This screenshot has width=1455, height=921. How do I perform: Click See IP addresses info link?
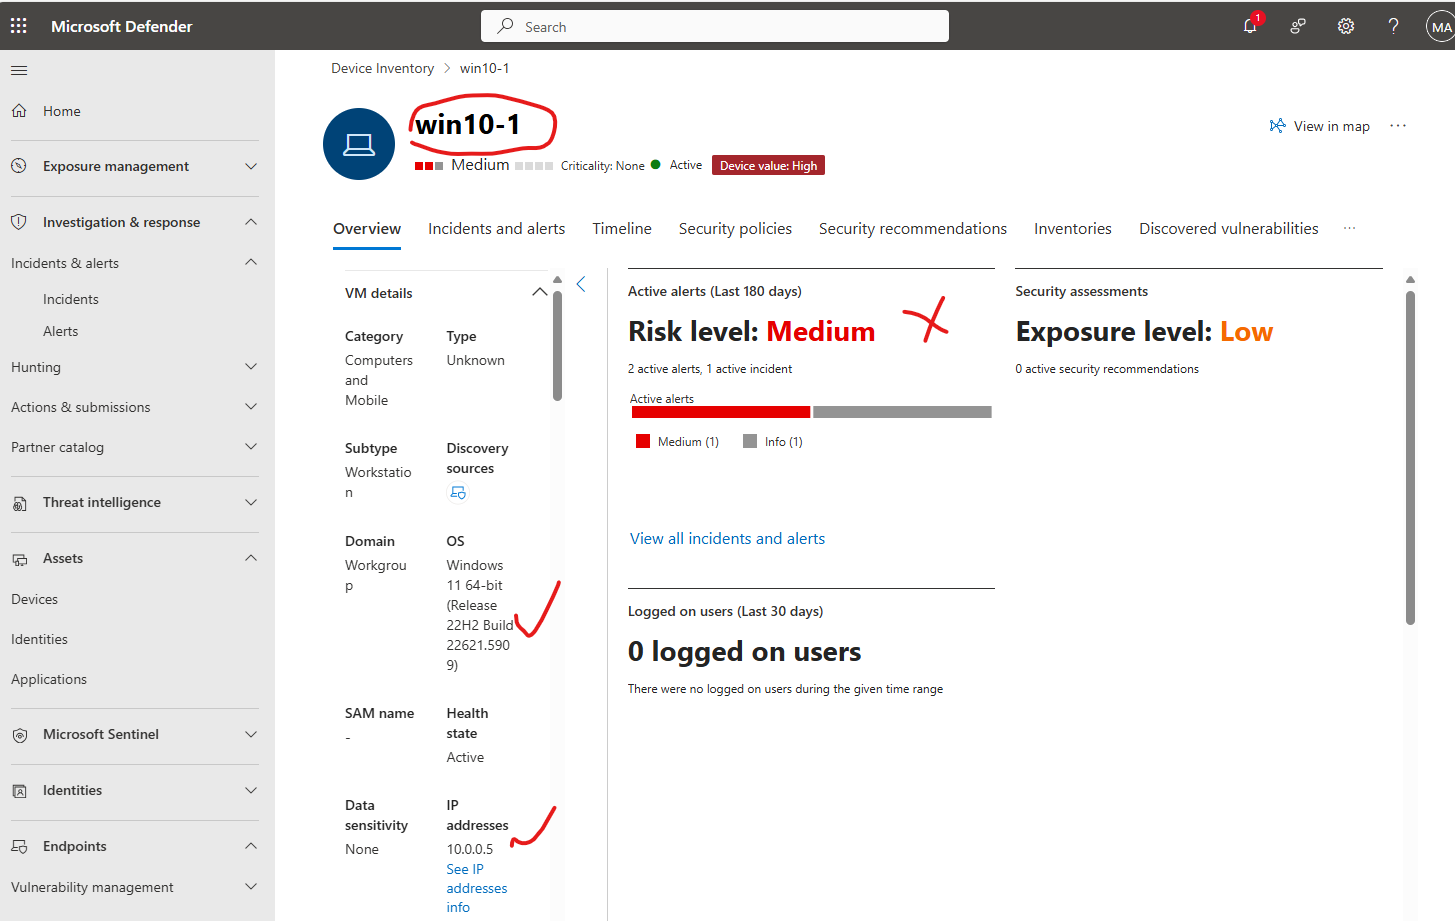point(476,888)
